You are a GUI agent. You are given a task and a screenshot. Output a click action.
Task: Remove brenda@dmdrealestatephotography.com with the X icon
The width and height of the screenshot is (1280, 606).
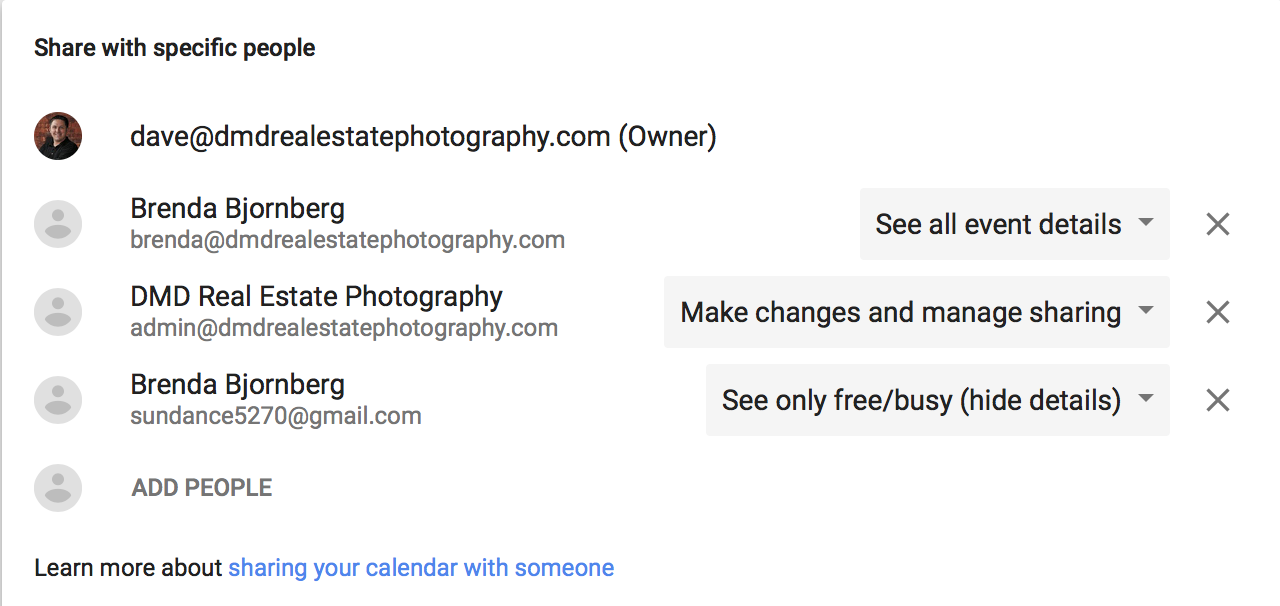pyautogui.click(x=1217, y=224)
